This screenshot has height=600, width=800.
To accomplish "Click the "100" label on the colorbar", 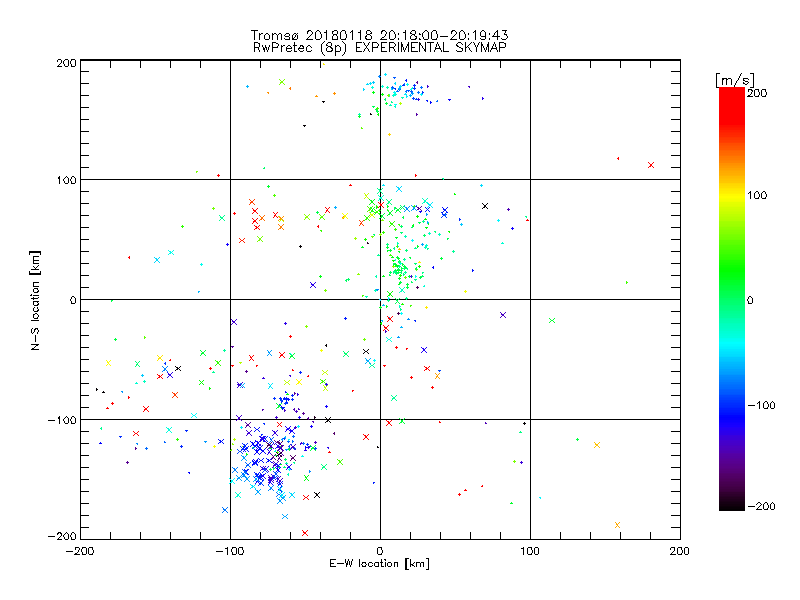I will [x=757, y=195].
